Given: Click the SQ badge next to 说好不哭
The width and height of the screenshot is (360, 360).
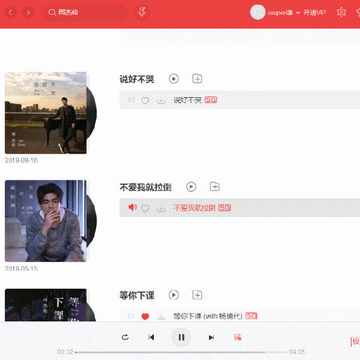Looking at the screenshot, I should pos(211,100).
